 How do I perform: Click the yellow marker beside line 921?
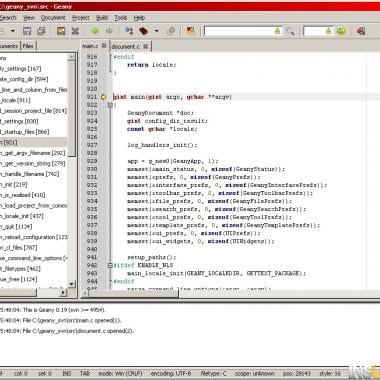click(x=103, y=97)
